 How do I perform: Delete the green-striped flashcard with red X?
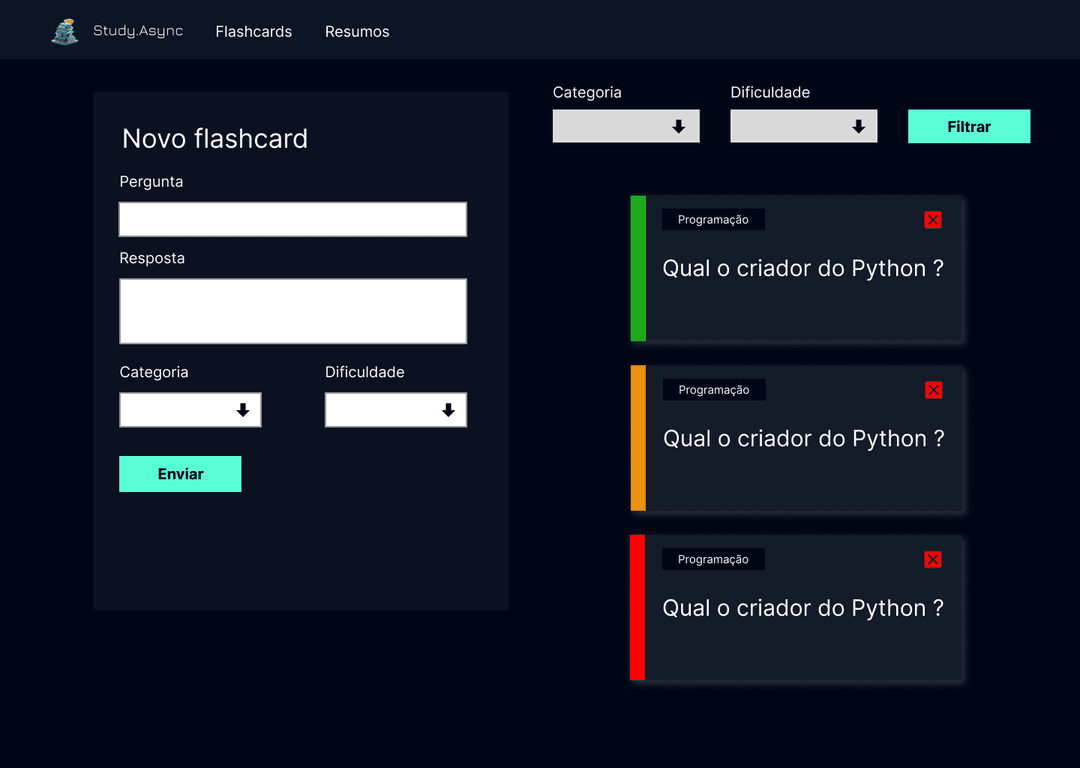point(933,220)
